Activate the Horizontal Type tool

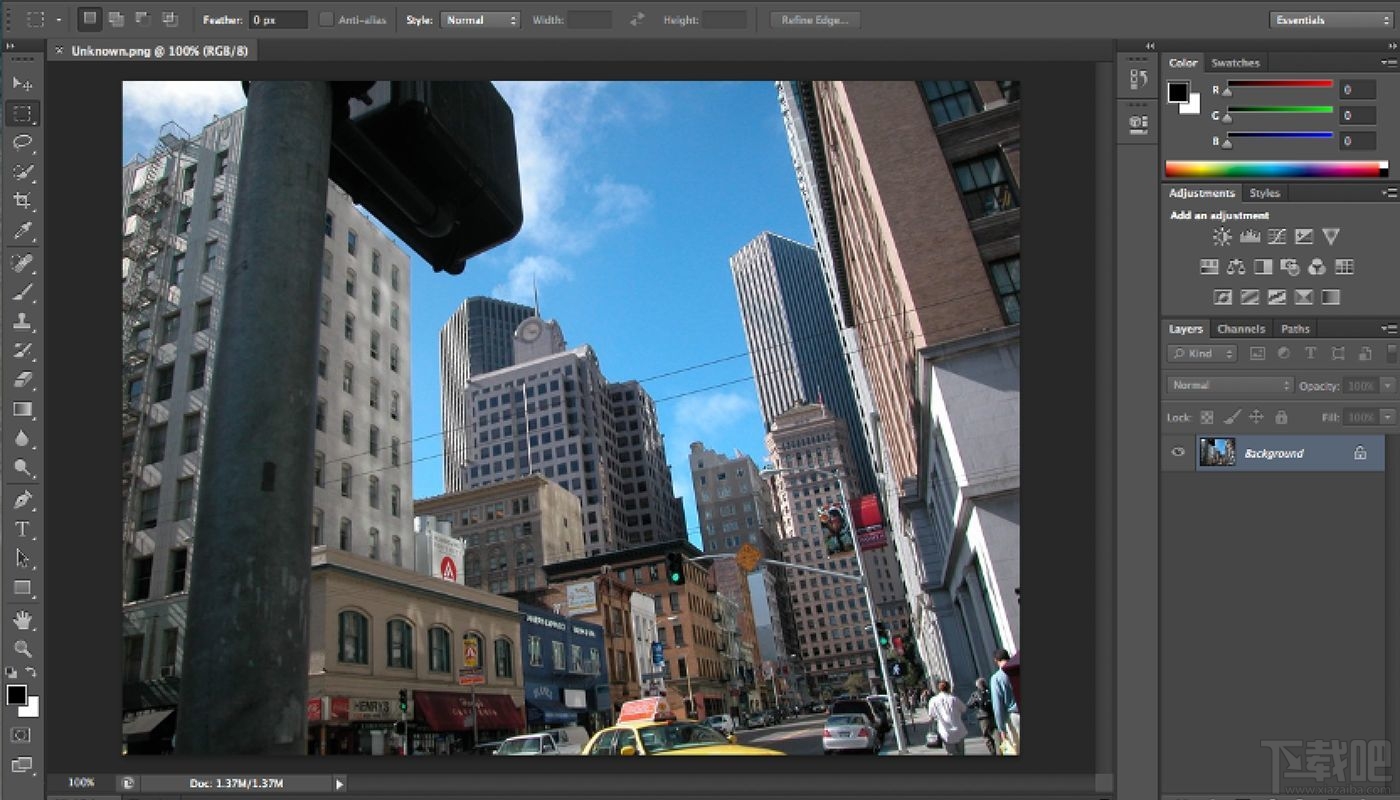pyautogui.click(x=22, y=527)
